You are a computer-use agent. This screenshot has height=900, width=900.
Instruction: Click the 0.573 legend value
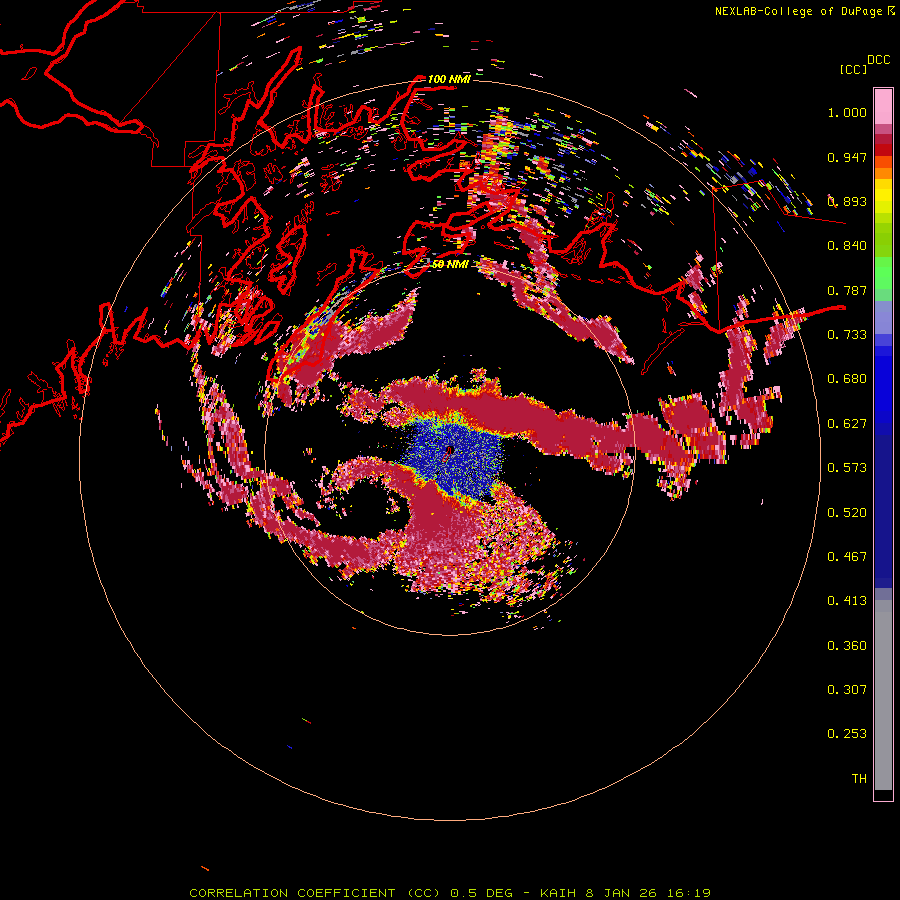coord(847,468)
